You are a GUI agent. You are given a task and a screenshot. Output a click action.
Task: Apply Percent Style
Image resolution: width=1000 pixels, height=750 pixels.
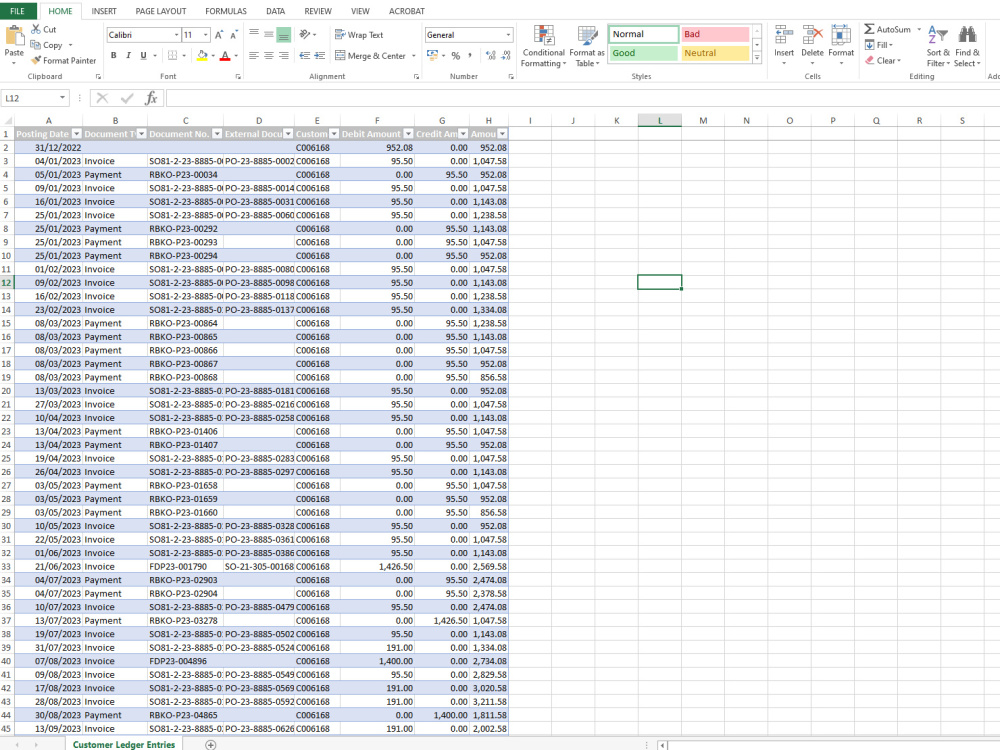click(x=455, y=55)
